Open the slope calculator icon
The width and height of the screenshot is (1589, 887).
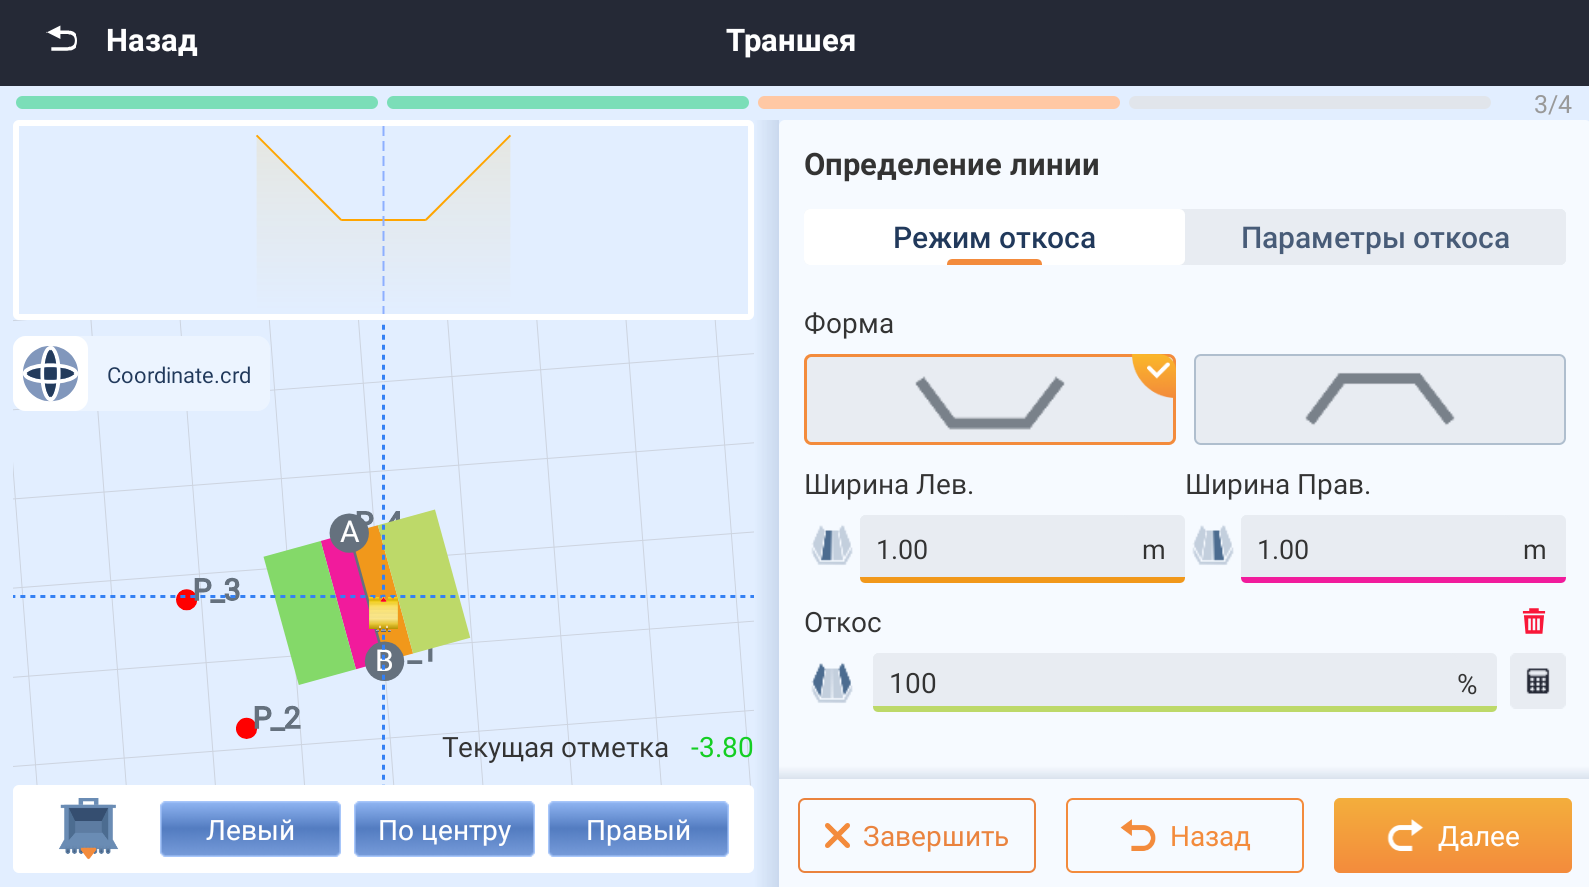click(1537, 682)
